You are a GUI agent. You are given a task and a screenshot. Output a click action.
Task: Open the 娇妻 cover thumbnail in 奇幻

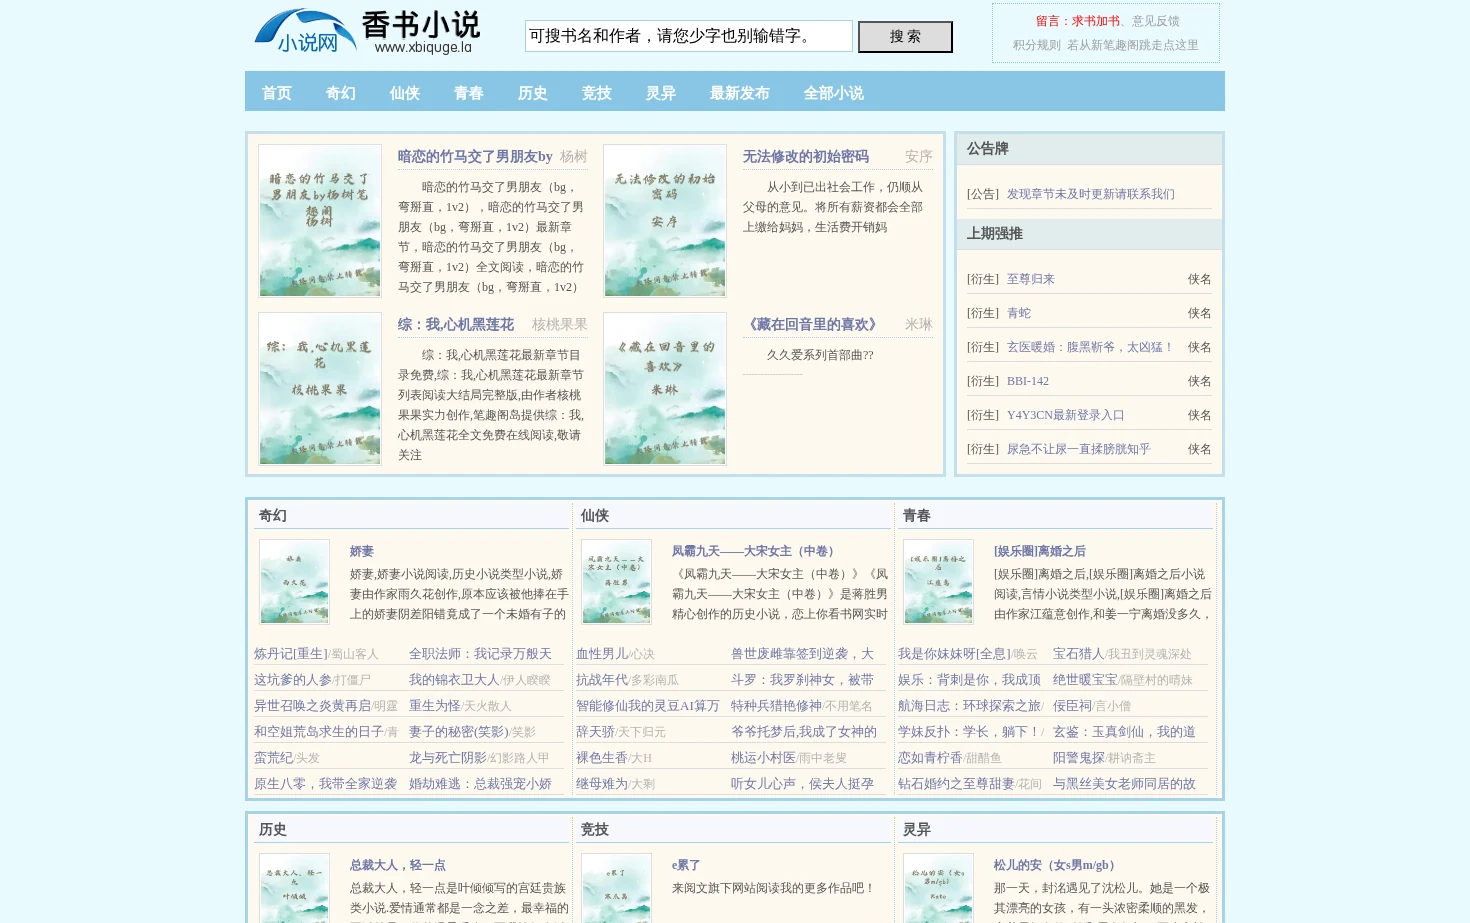294,582
